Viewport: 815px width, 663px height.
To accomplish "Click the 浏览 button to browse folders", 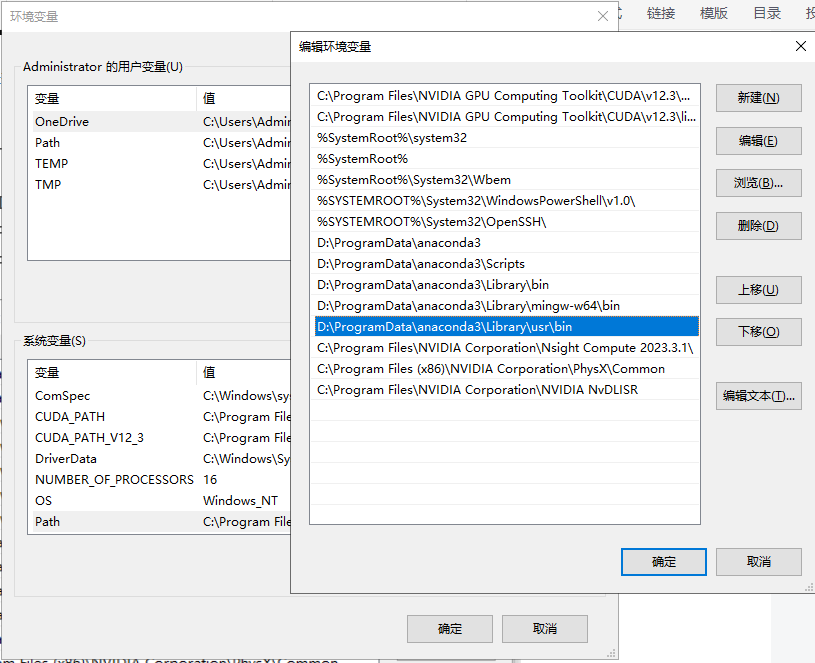I will [x=757, y=183].
